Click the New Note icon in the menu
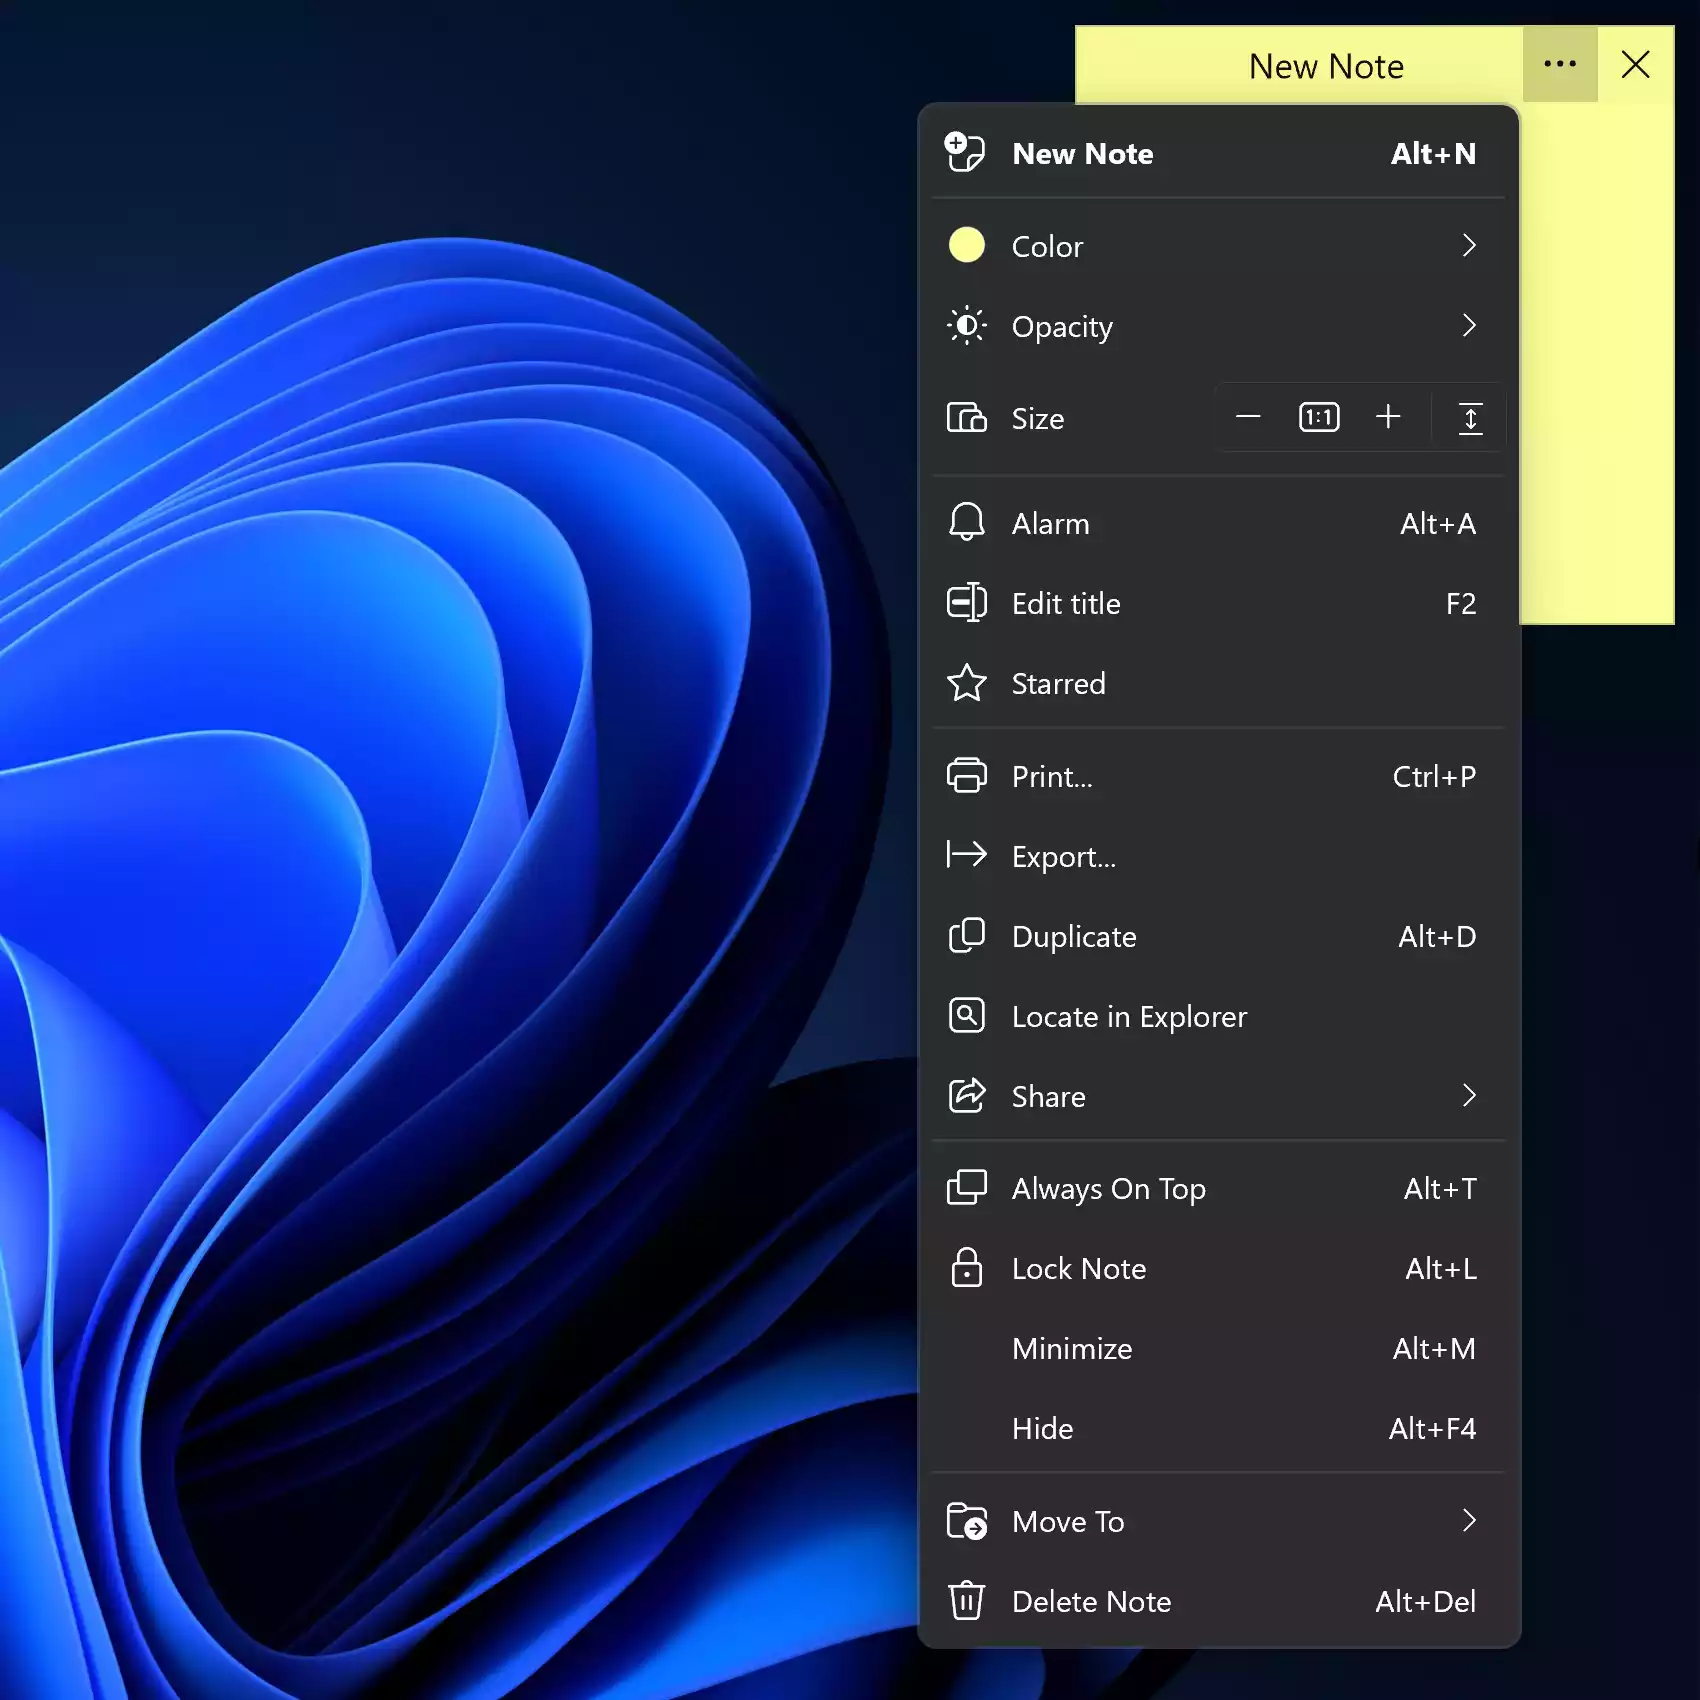This screenshot has height=1700, width=1700. point(965,152)
